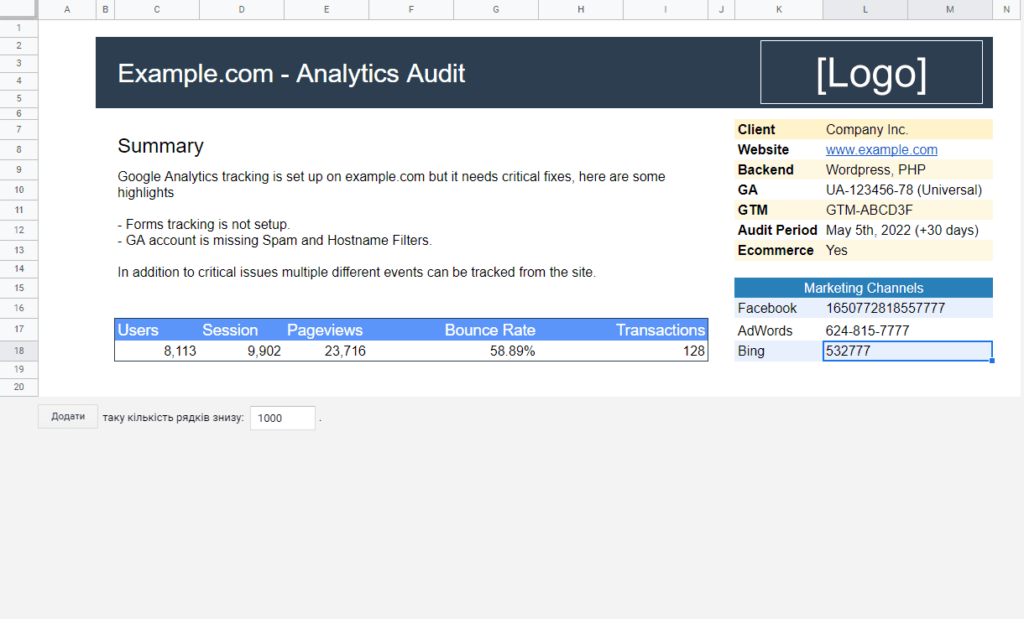This screenshot has height=619, width=1024.
Task: Select row header 18
Action: tap(18, 351)
